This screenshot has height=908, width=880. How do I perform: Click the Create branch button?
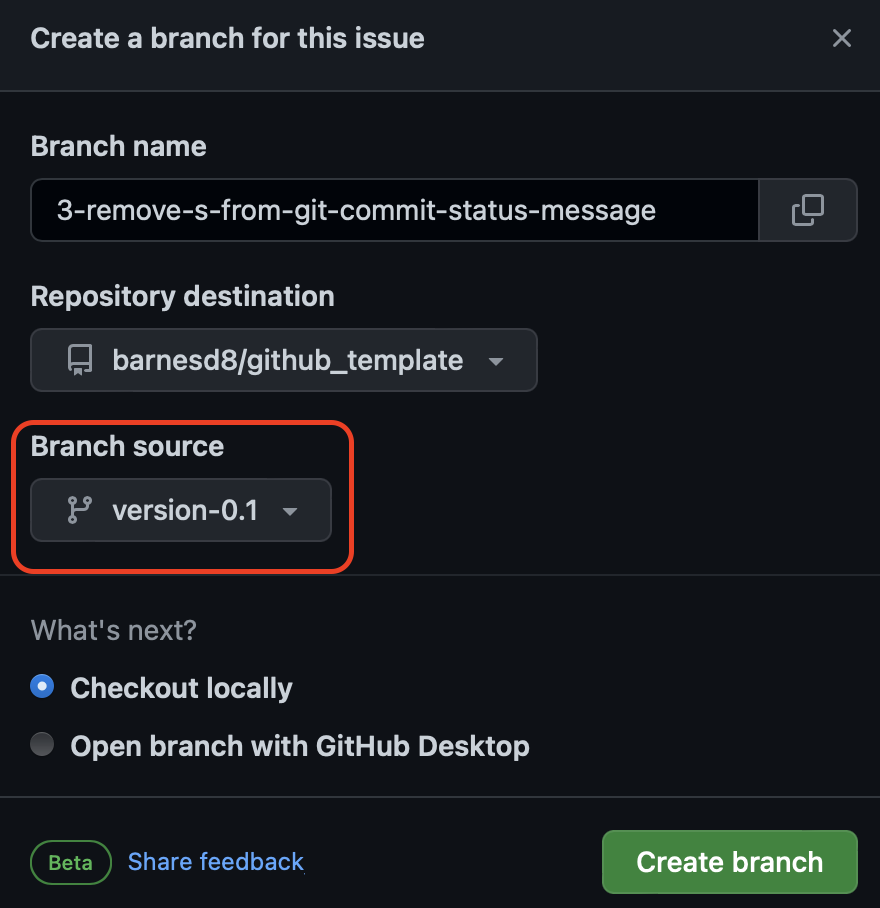pyautogui.click(x=729, y=862)
